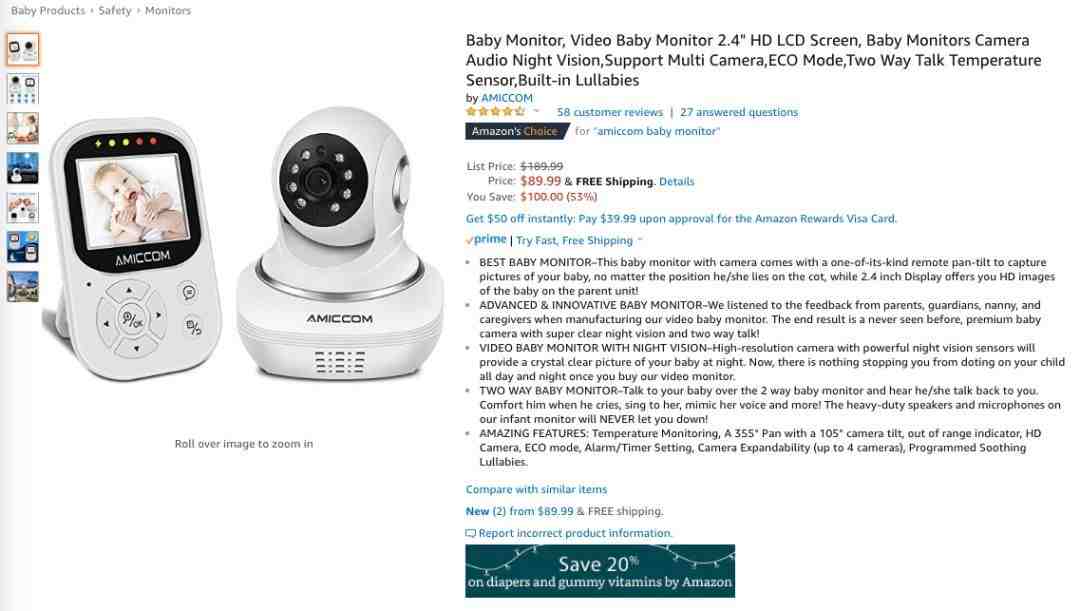Click the Prime logo
This screenshot has width=1080, height=611.
[486, 240]
